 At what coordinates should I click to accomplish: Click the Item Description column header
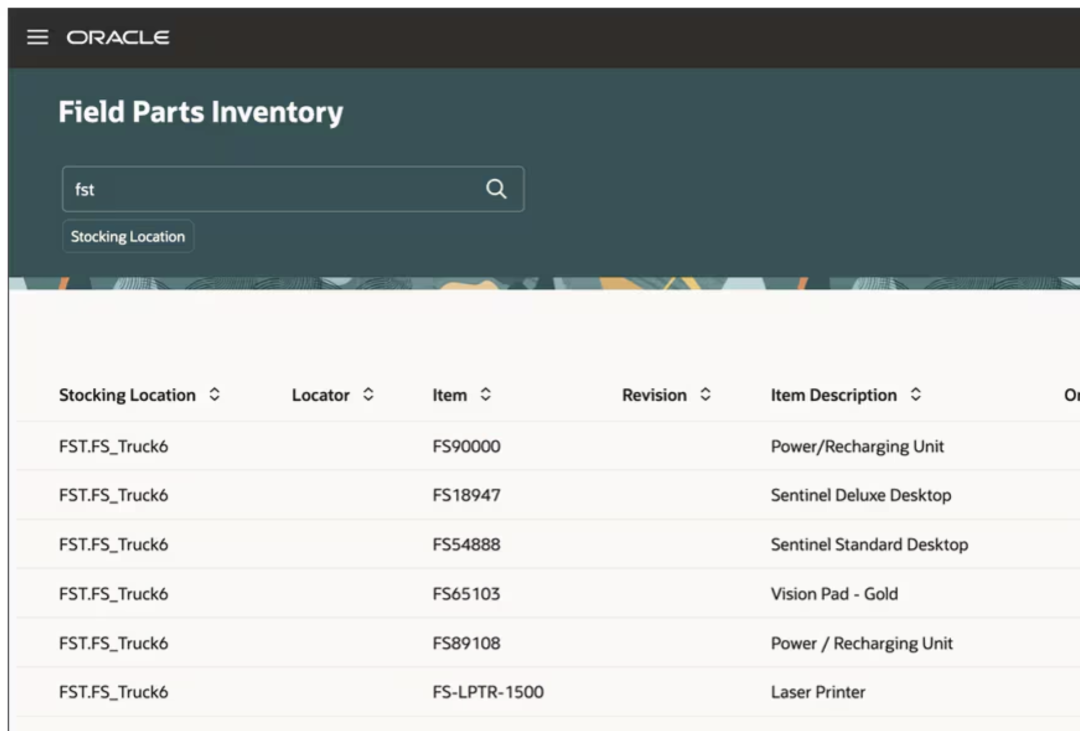pyautogui.click(x=833, y=395)
